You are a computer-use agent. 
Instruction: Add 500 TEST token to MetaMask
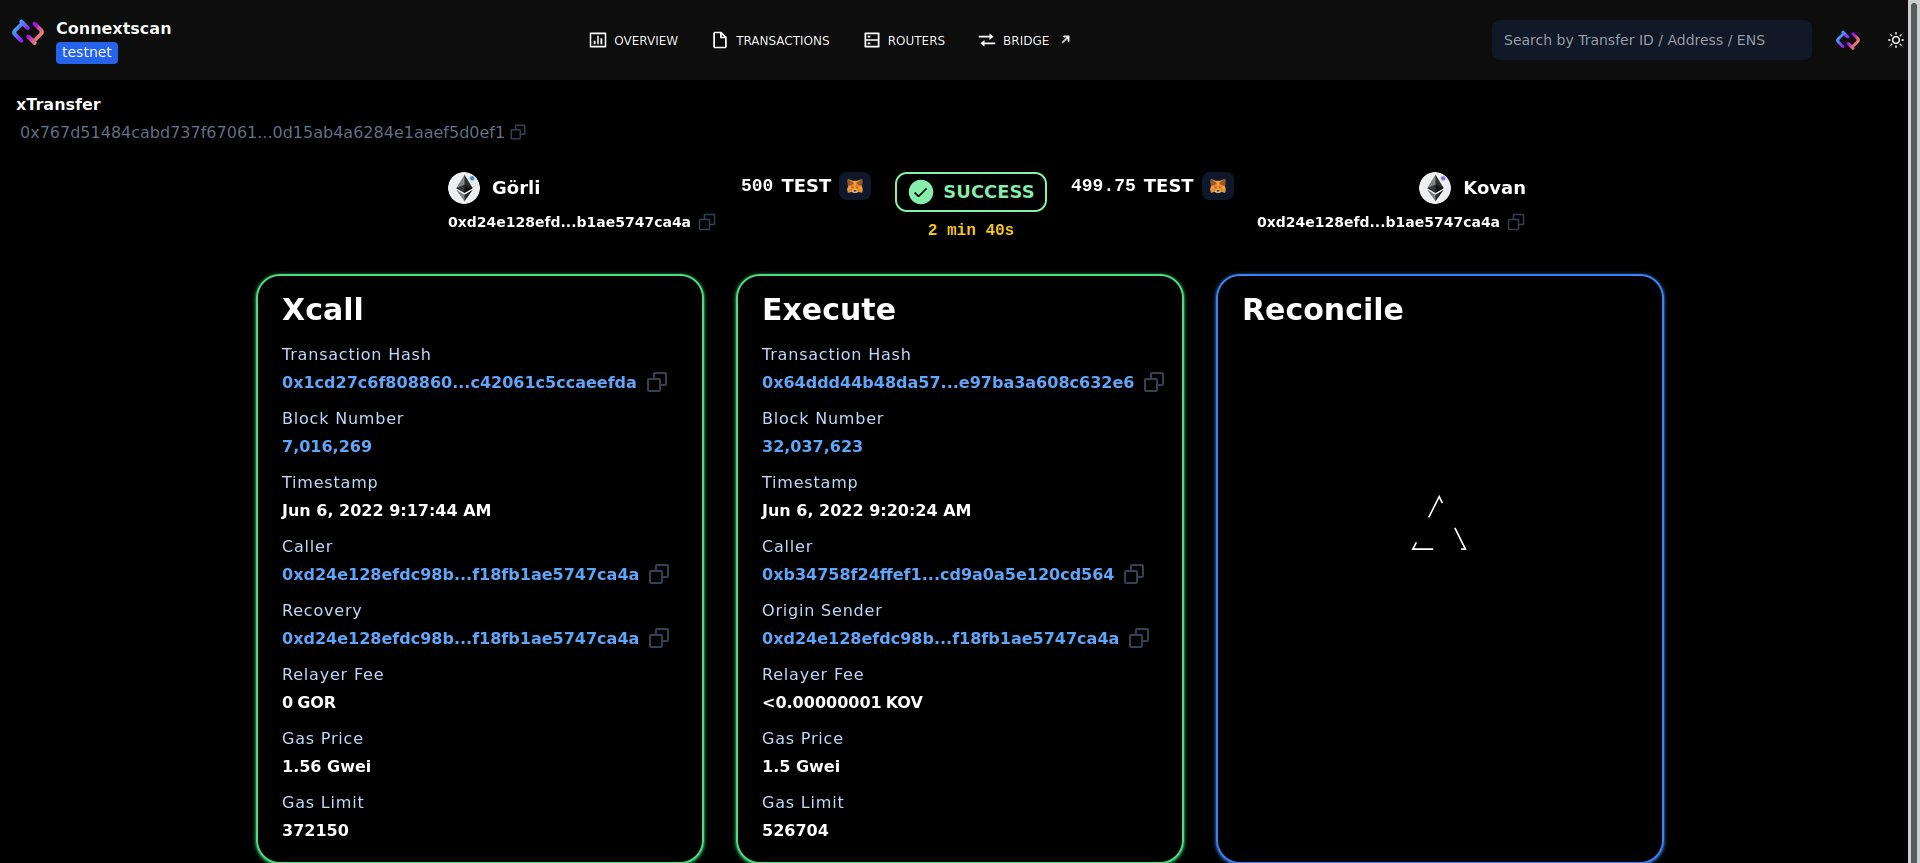point(855,186)
